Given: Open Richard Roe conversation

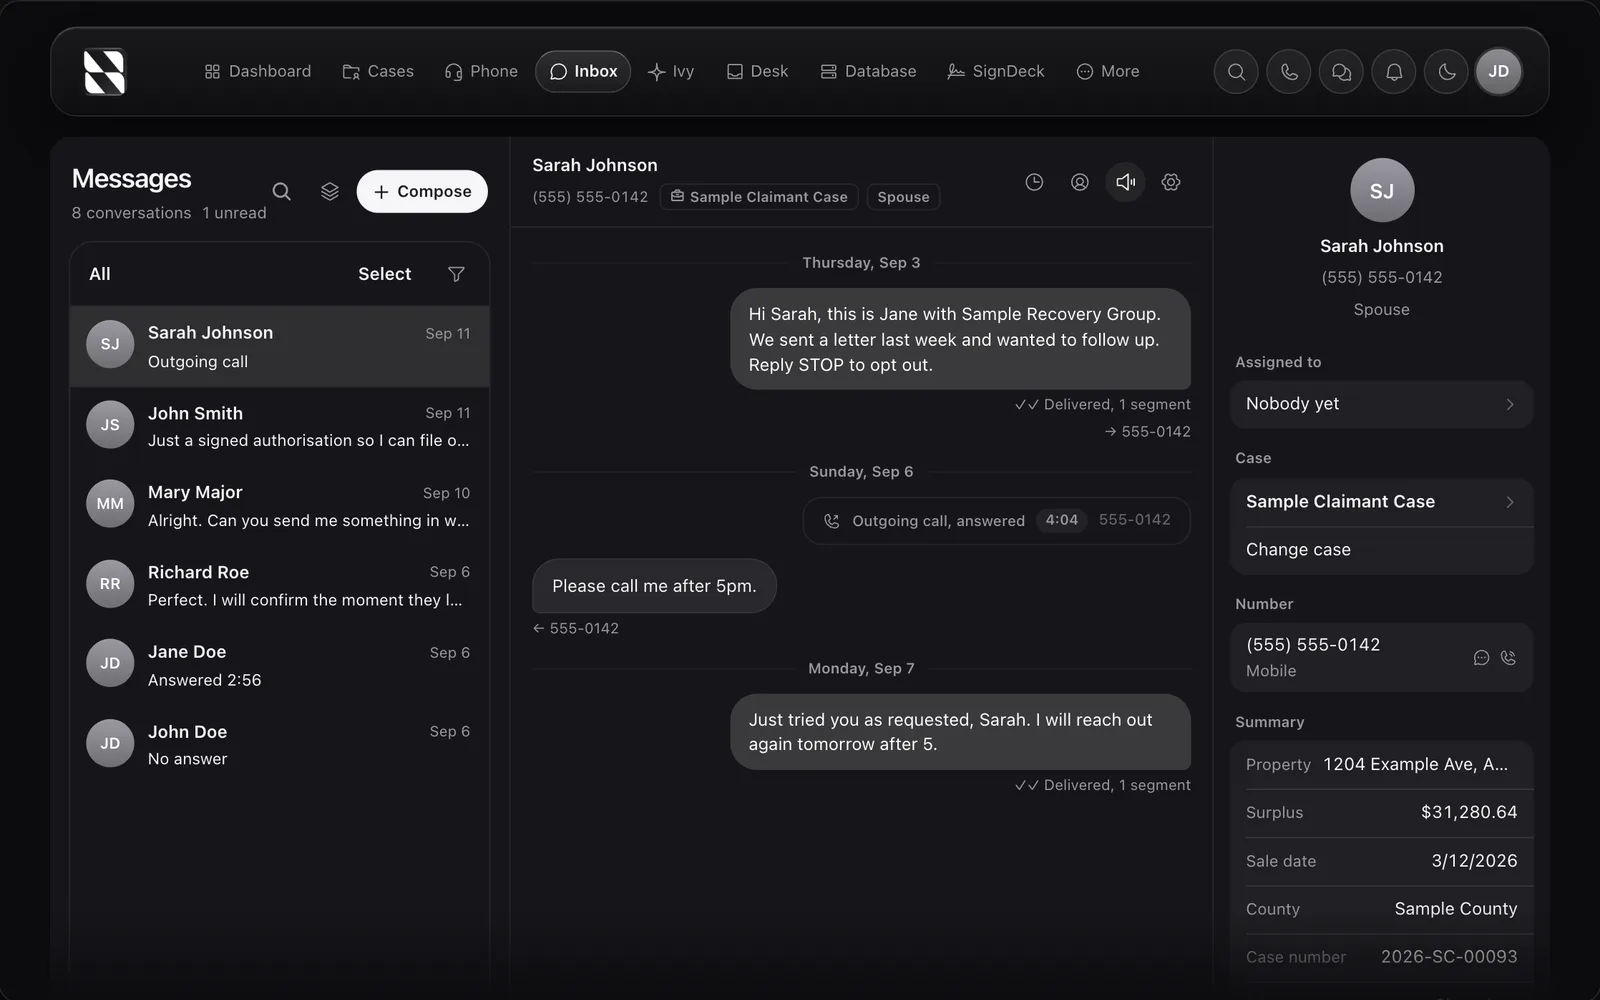Looking at the screenshot, I should (280, 585).
